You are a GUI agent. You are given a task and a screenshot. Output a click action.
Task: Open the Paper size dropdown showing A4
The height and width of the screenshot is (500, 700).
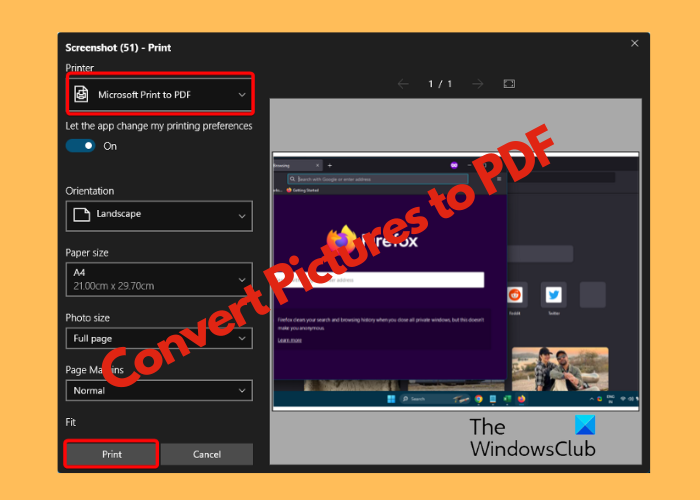tap(159, 279)
